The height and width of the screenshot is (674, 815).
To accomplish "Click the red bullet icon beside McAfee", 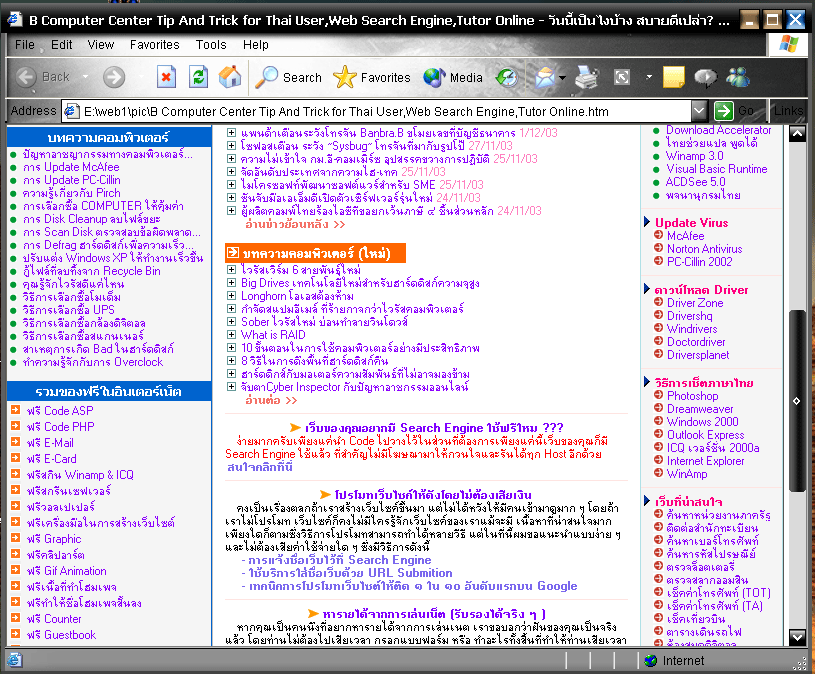I will pos(659,235).
